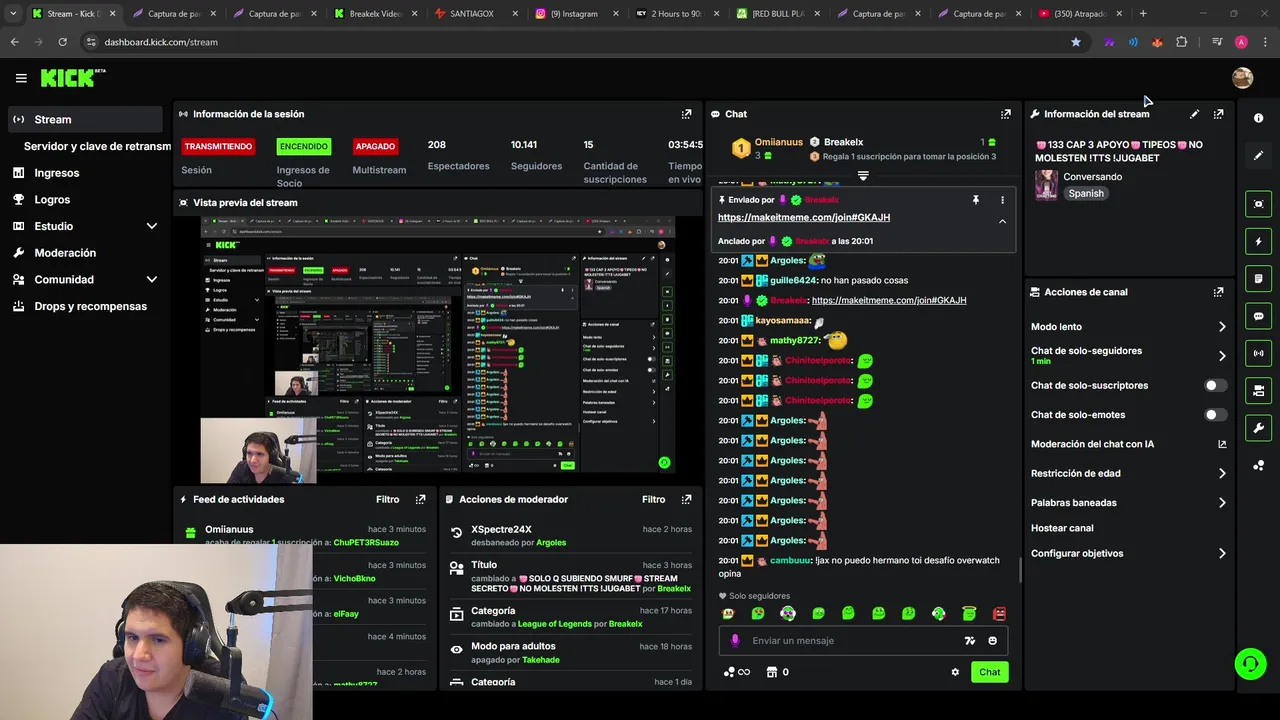This screenshot has height=720, width=1280.
Task: Toggle Chat de solo-emotes
Action: pos(1215,414)
